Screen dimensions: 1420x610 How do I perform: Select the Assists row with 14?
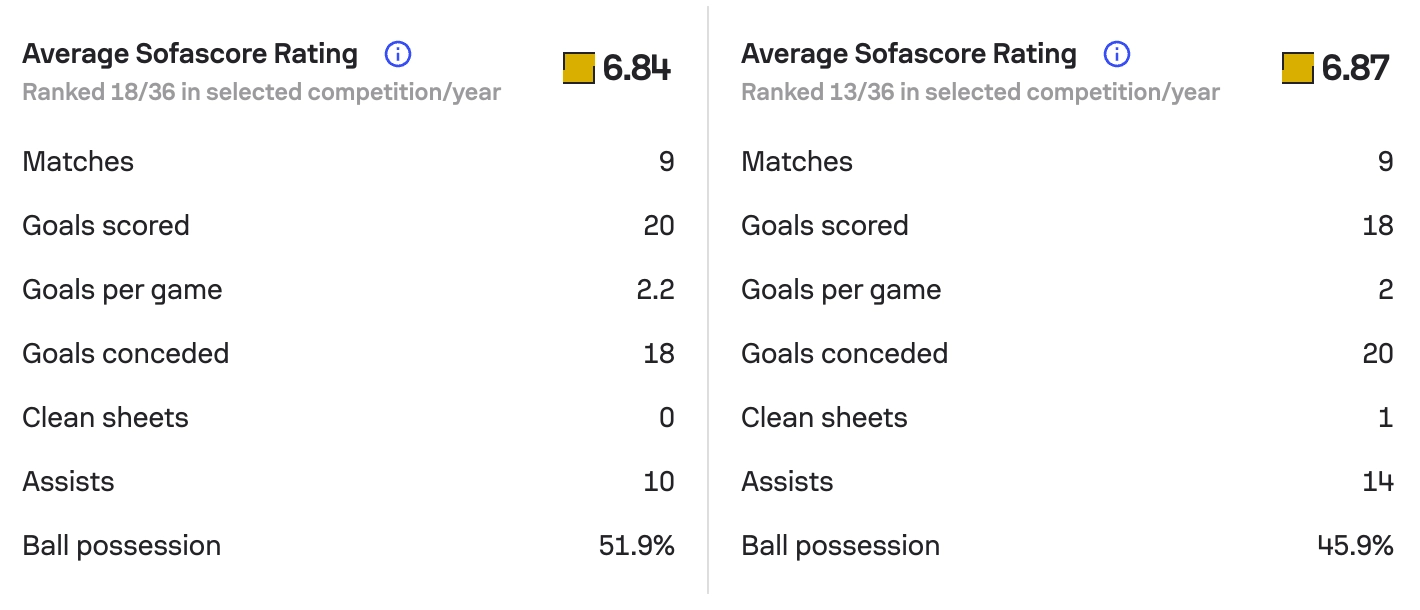pyautogui.click(x=1066, y=482)
